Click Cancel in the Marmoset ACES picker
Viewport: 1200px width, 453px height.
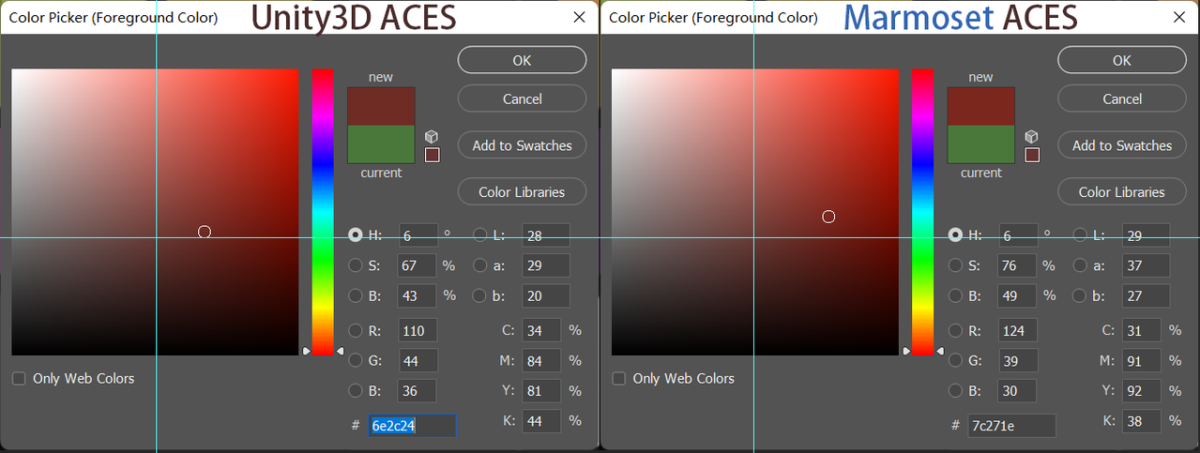(x=1122, y=99)
